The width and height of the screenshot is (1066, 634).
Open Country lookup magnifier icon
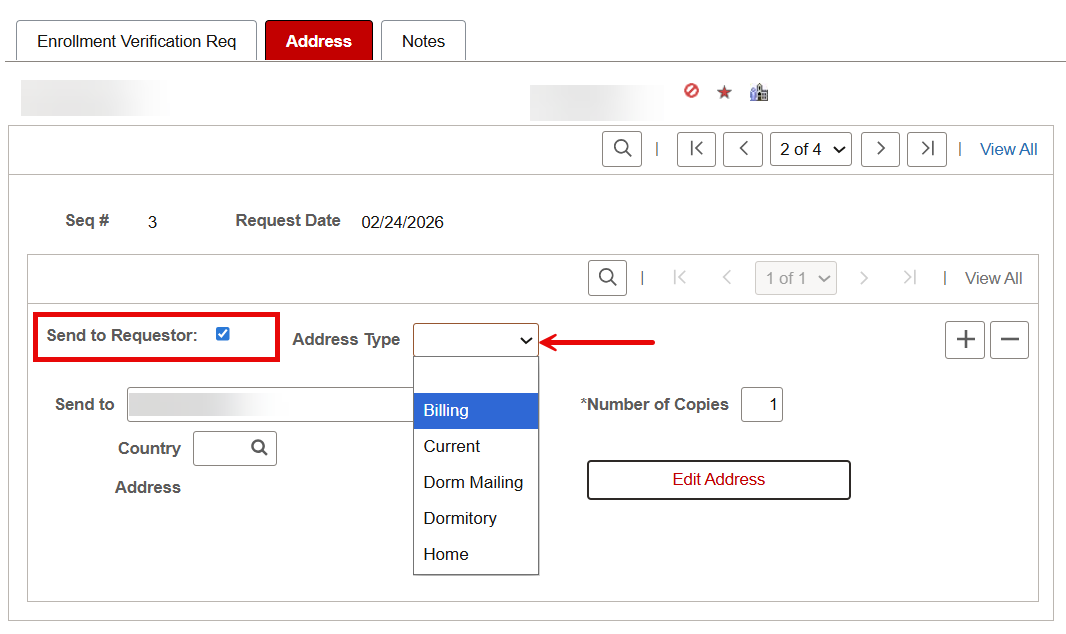click(x=259, y=448)
